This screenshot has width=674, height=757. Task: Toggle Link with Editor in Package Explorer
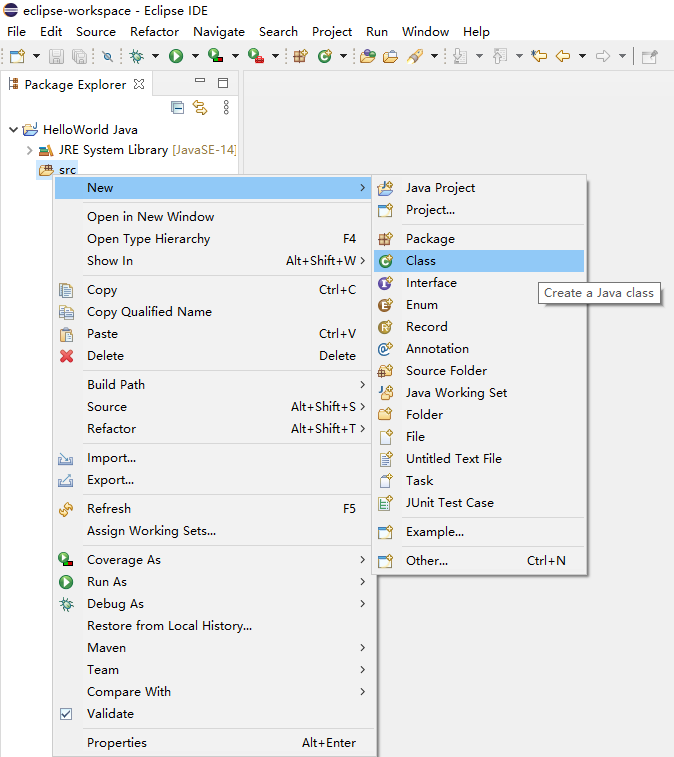200,107
